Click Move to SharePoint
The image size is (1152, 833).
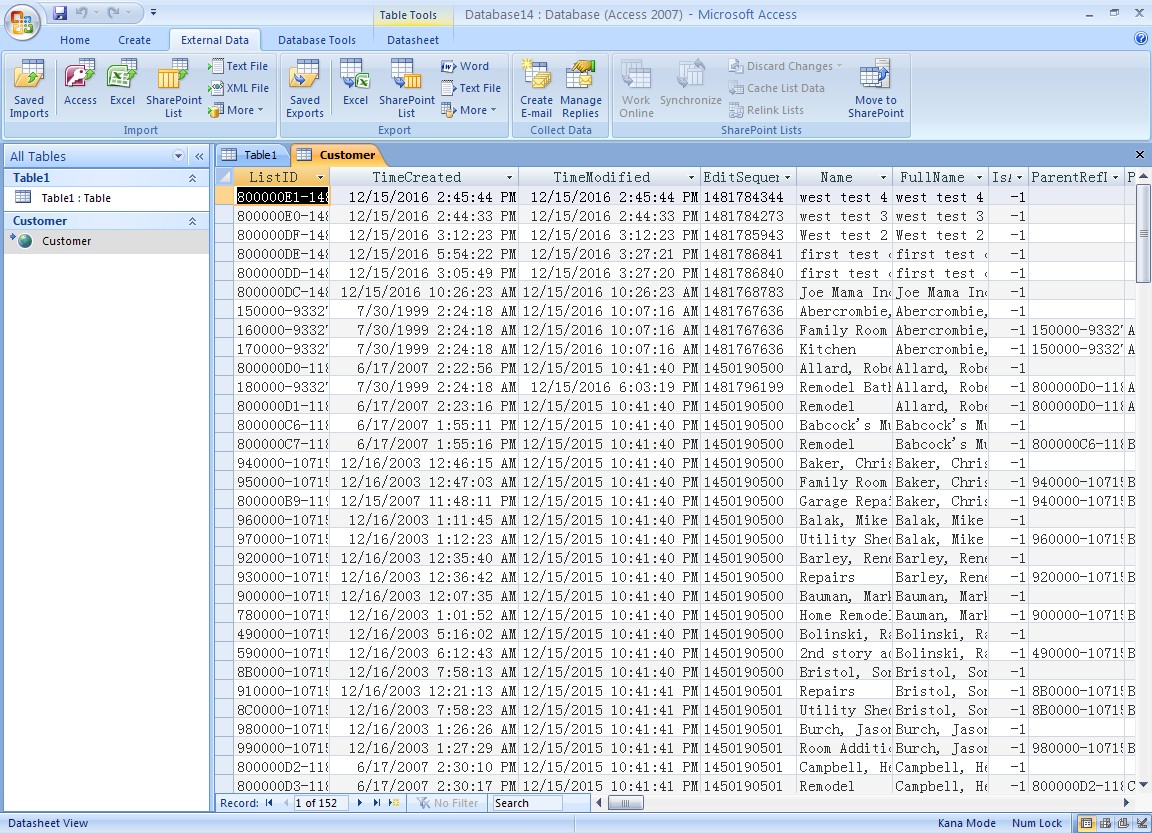pos(876,89)
